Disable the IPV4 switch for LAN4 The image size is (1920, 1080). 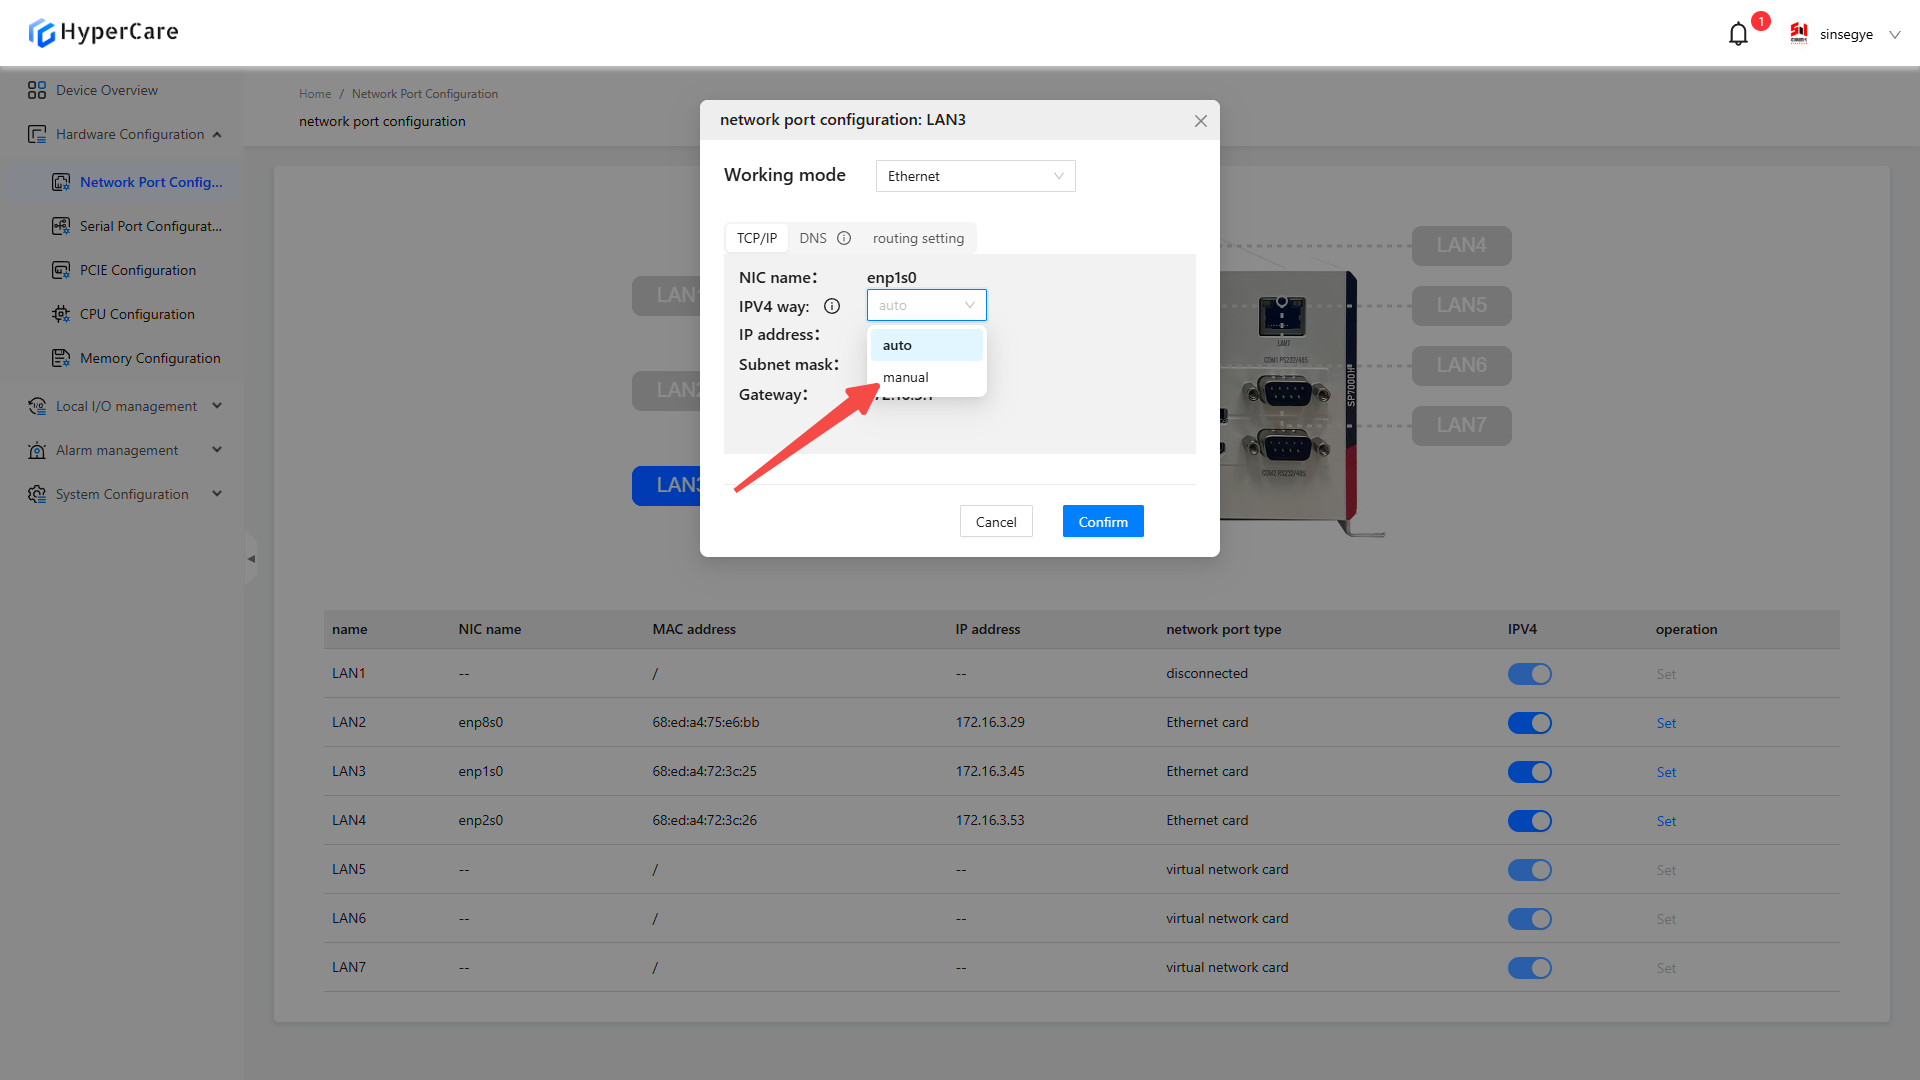[x=1529, y=821]
